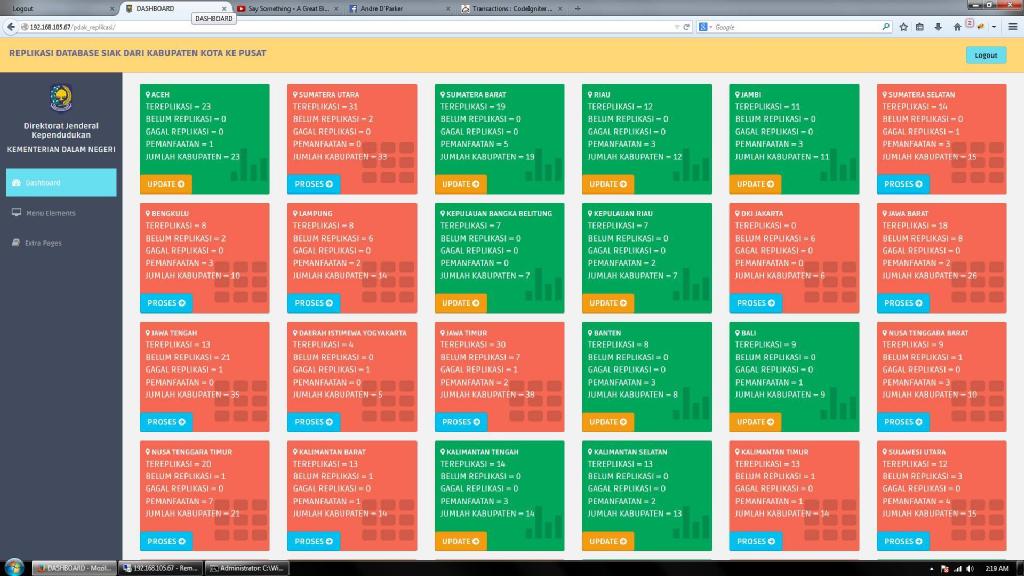Click PROSES on the DKI JAKARTA card
Image resolution: width=1024 pixels, height=576 pixels.
click(x=755, y=303)
